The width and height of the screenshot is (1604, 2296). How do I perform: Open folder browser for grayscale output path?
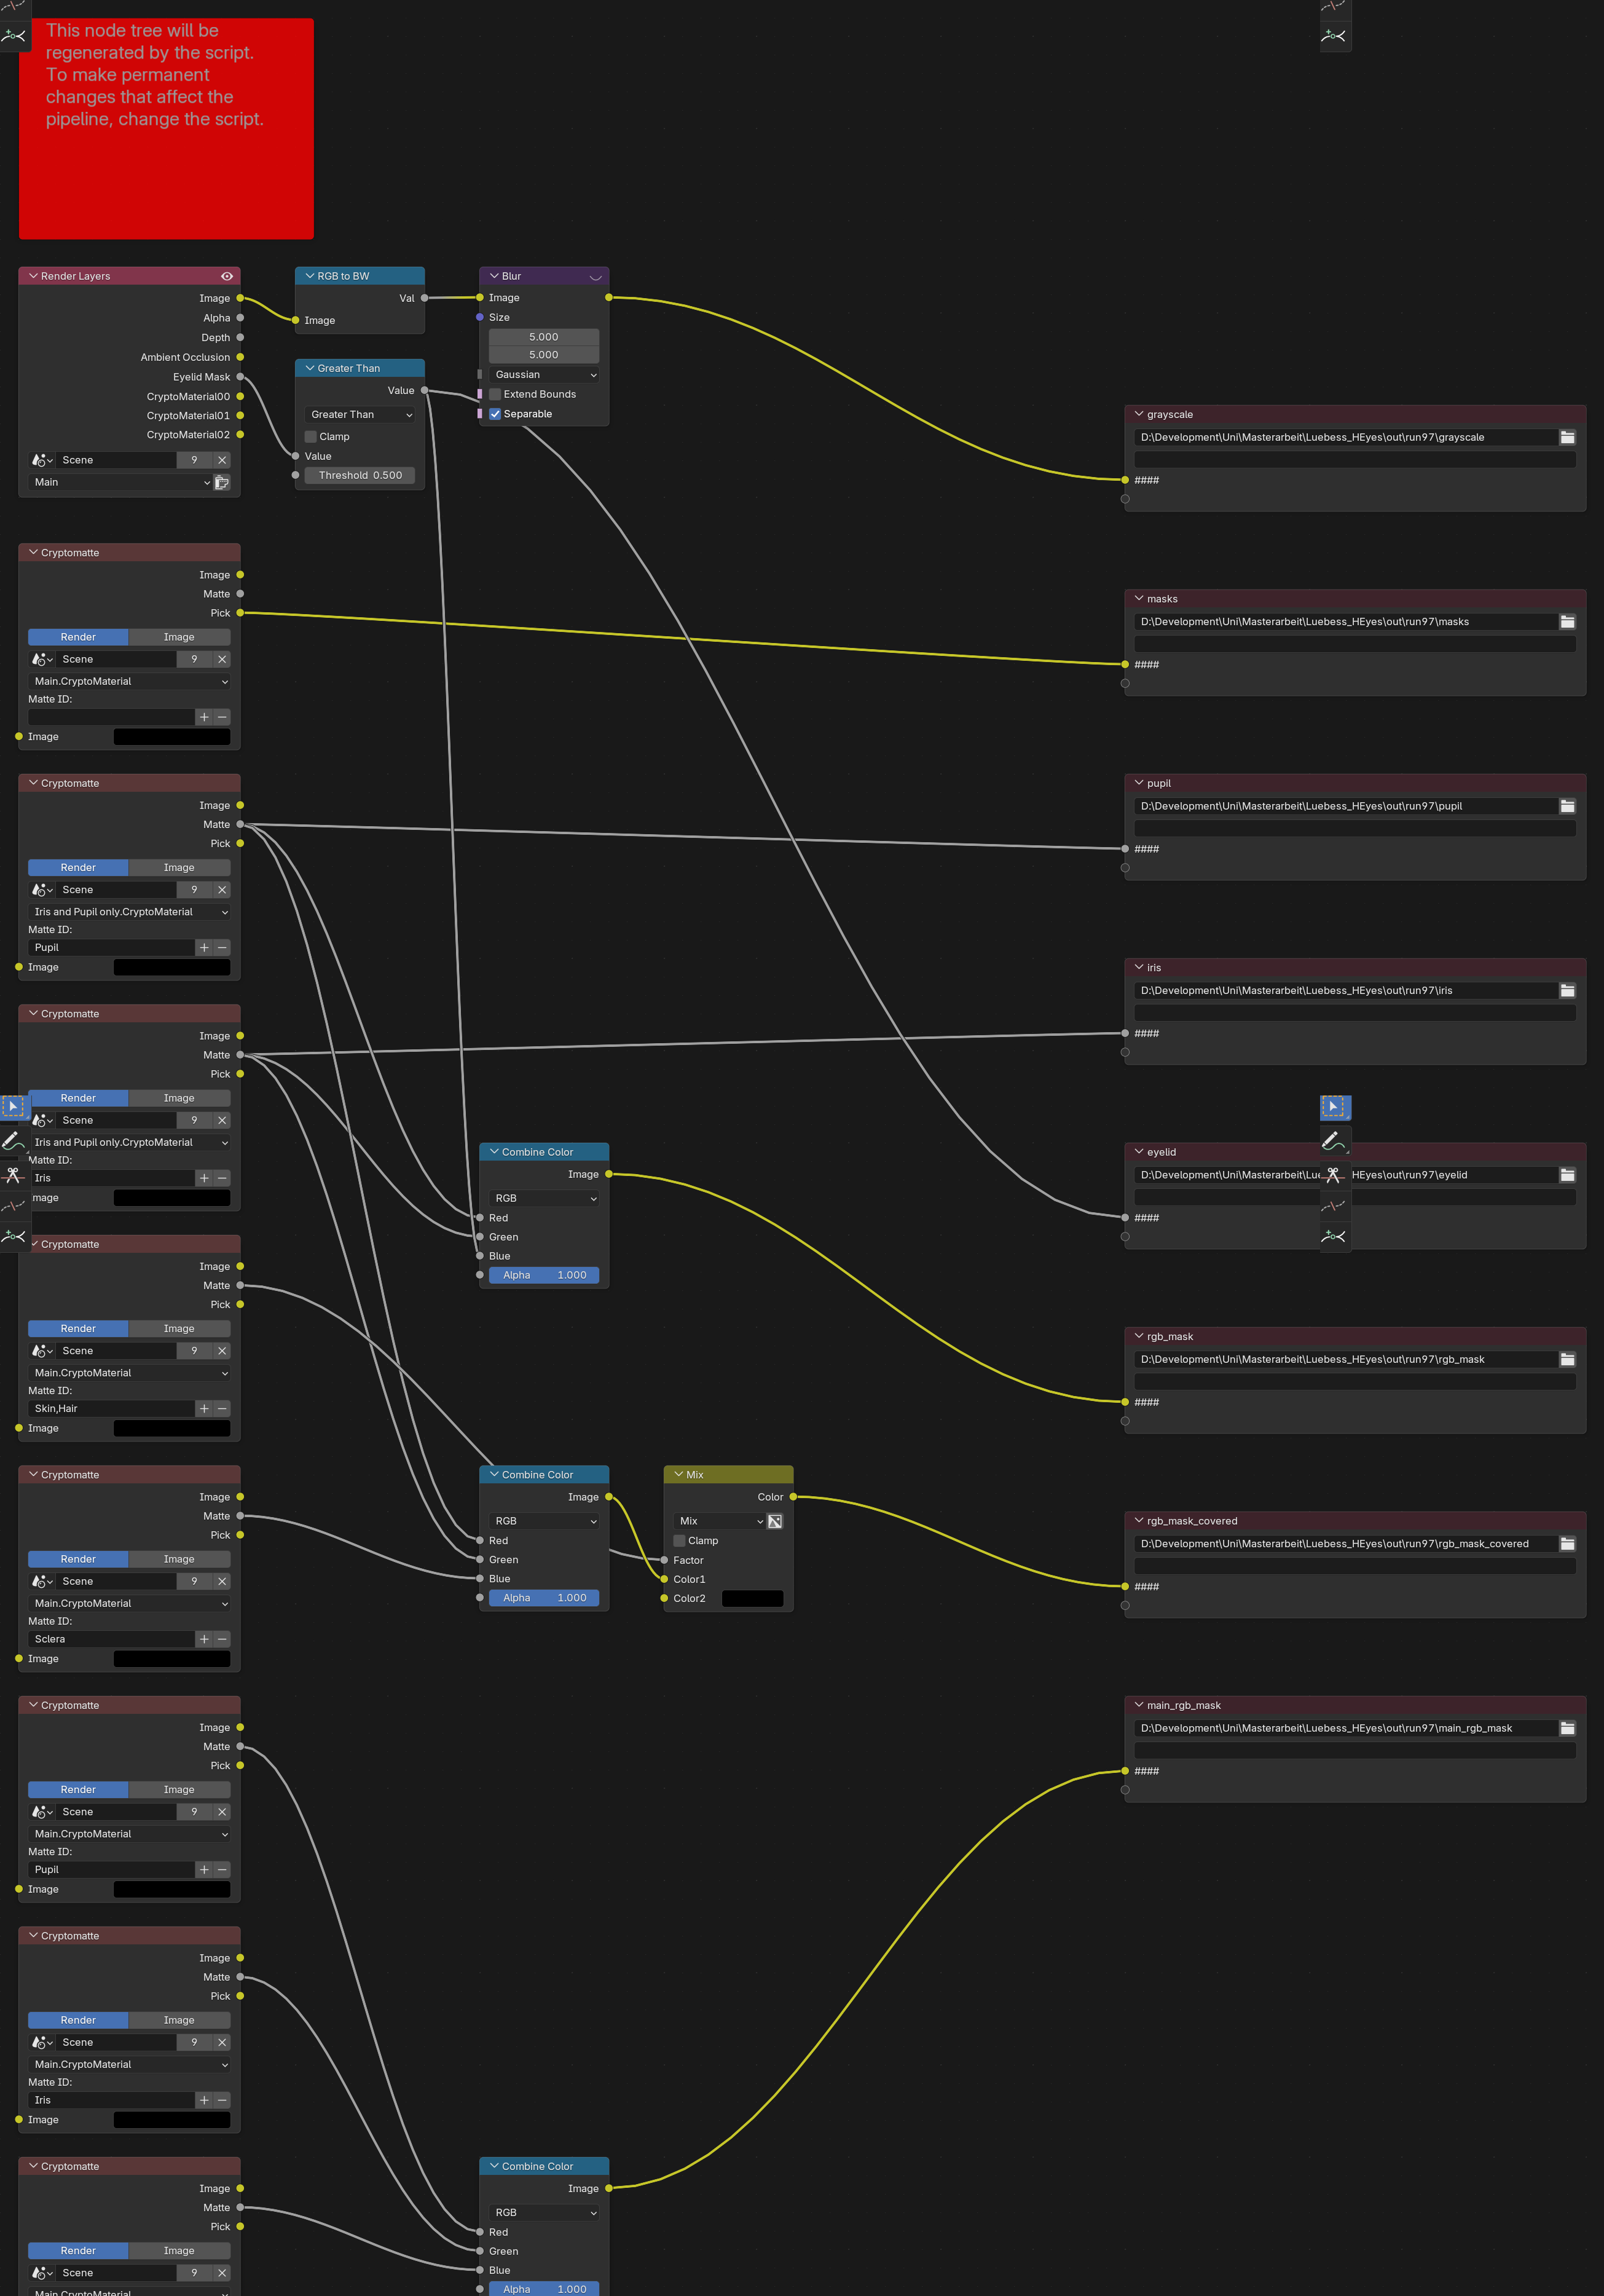tap(1567, 437)
